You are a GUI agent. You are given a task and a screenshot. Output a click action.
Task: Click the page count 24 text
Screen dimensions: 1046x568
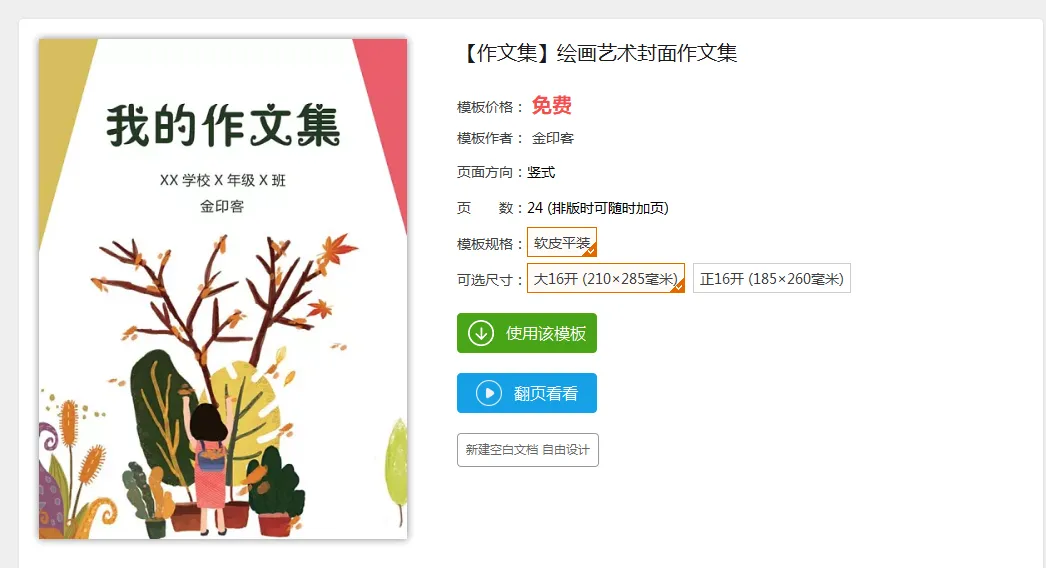coord(535,208)
